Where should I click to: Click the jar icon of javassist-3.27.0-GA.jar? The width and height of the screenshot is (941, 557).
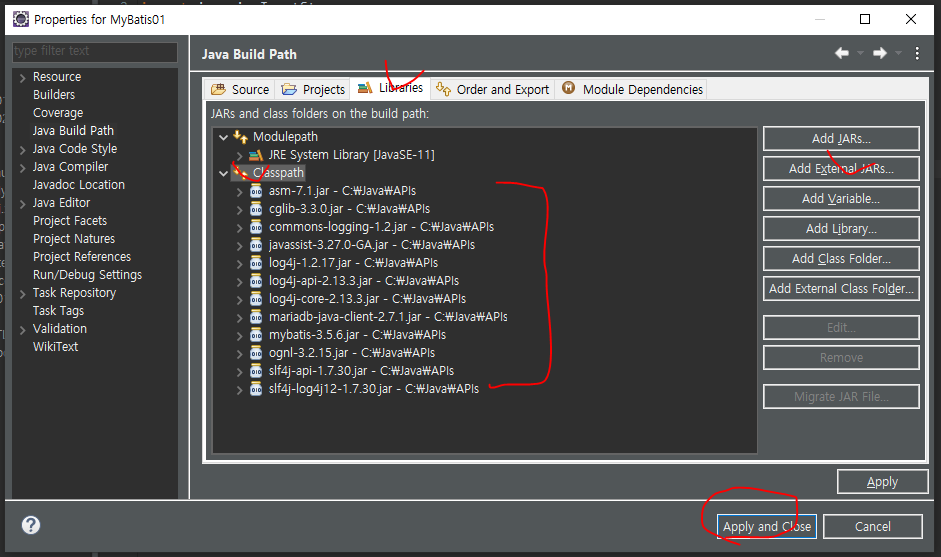point(256,245)
